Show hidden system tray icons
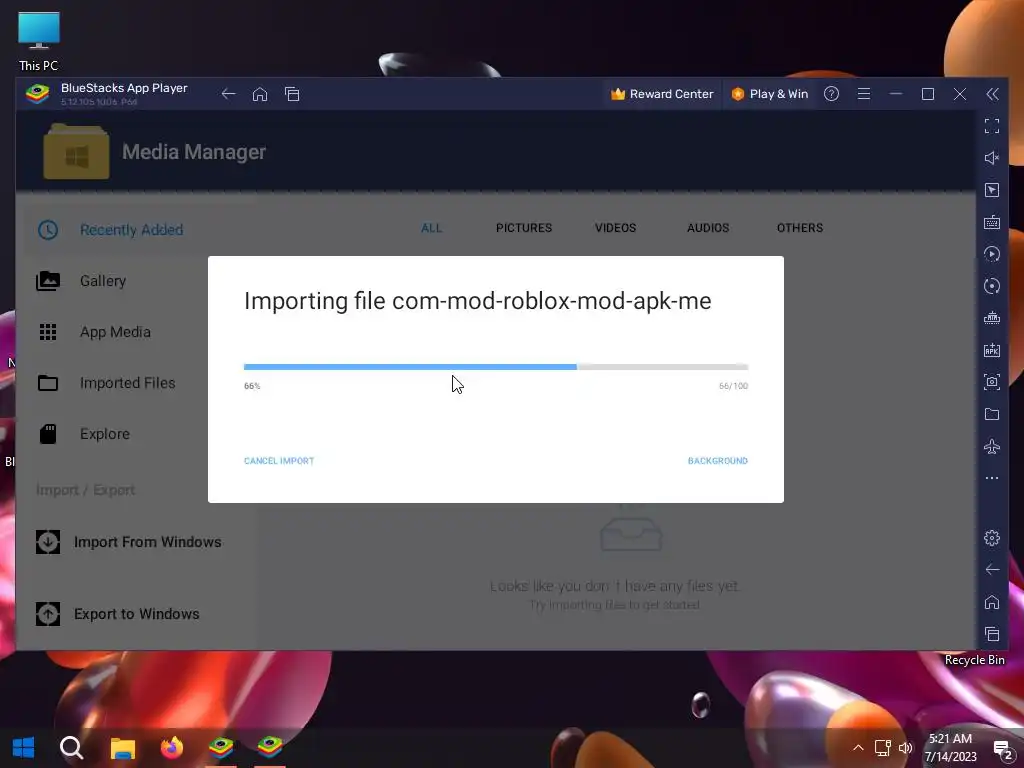 pos(858,748)
